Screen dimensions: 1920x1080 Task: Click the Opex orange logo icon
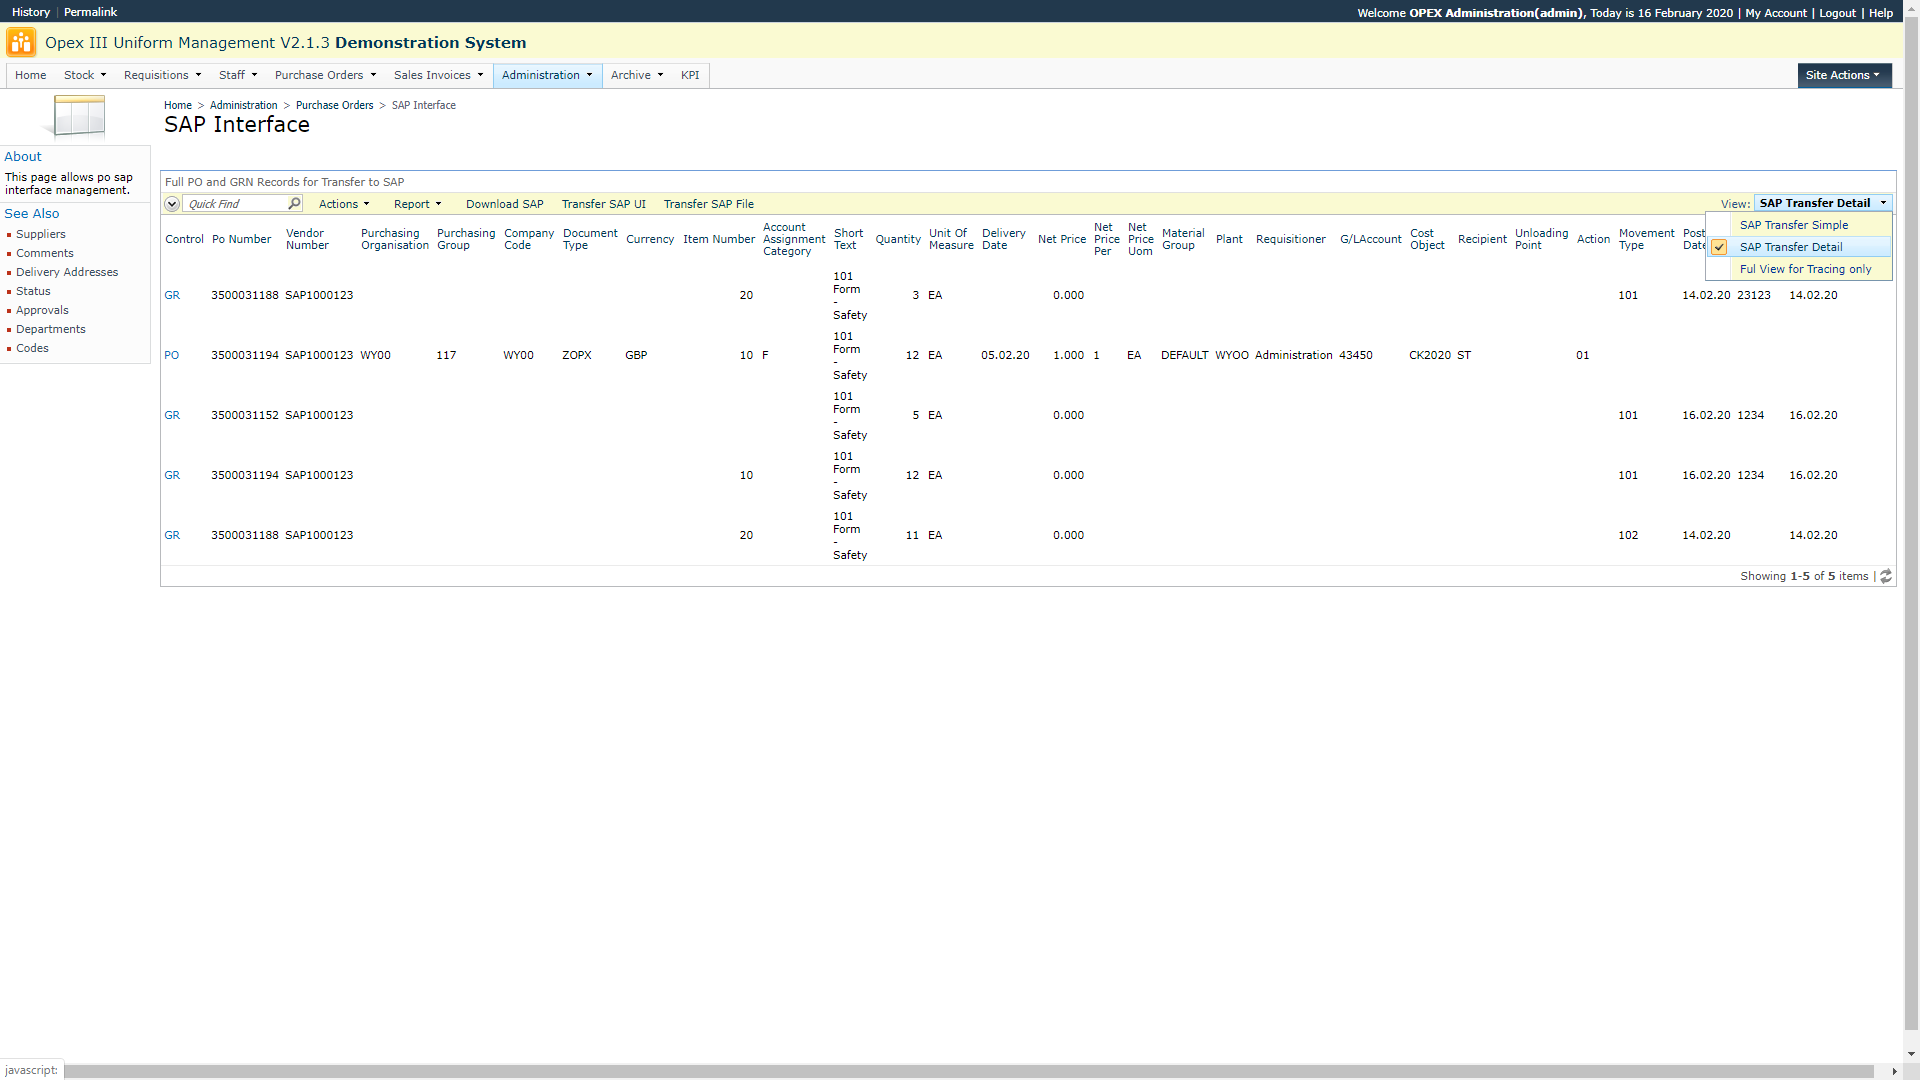pyautogui.click(x=21, y=43)
